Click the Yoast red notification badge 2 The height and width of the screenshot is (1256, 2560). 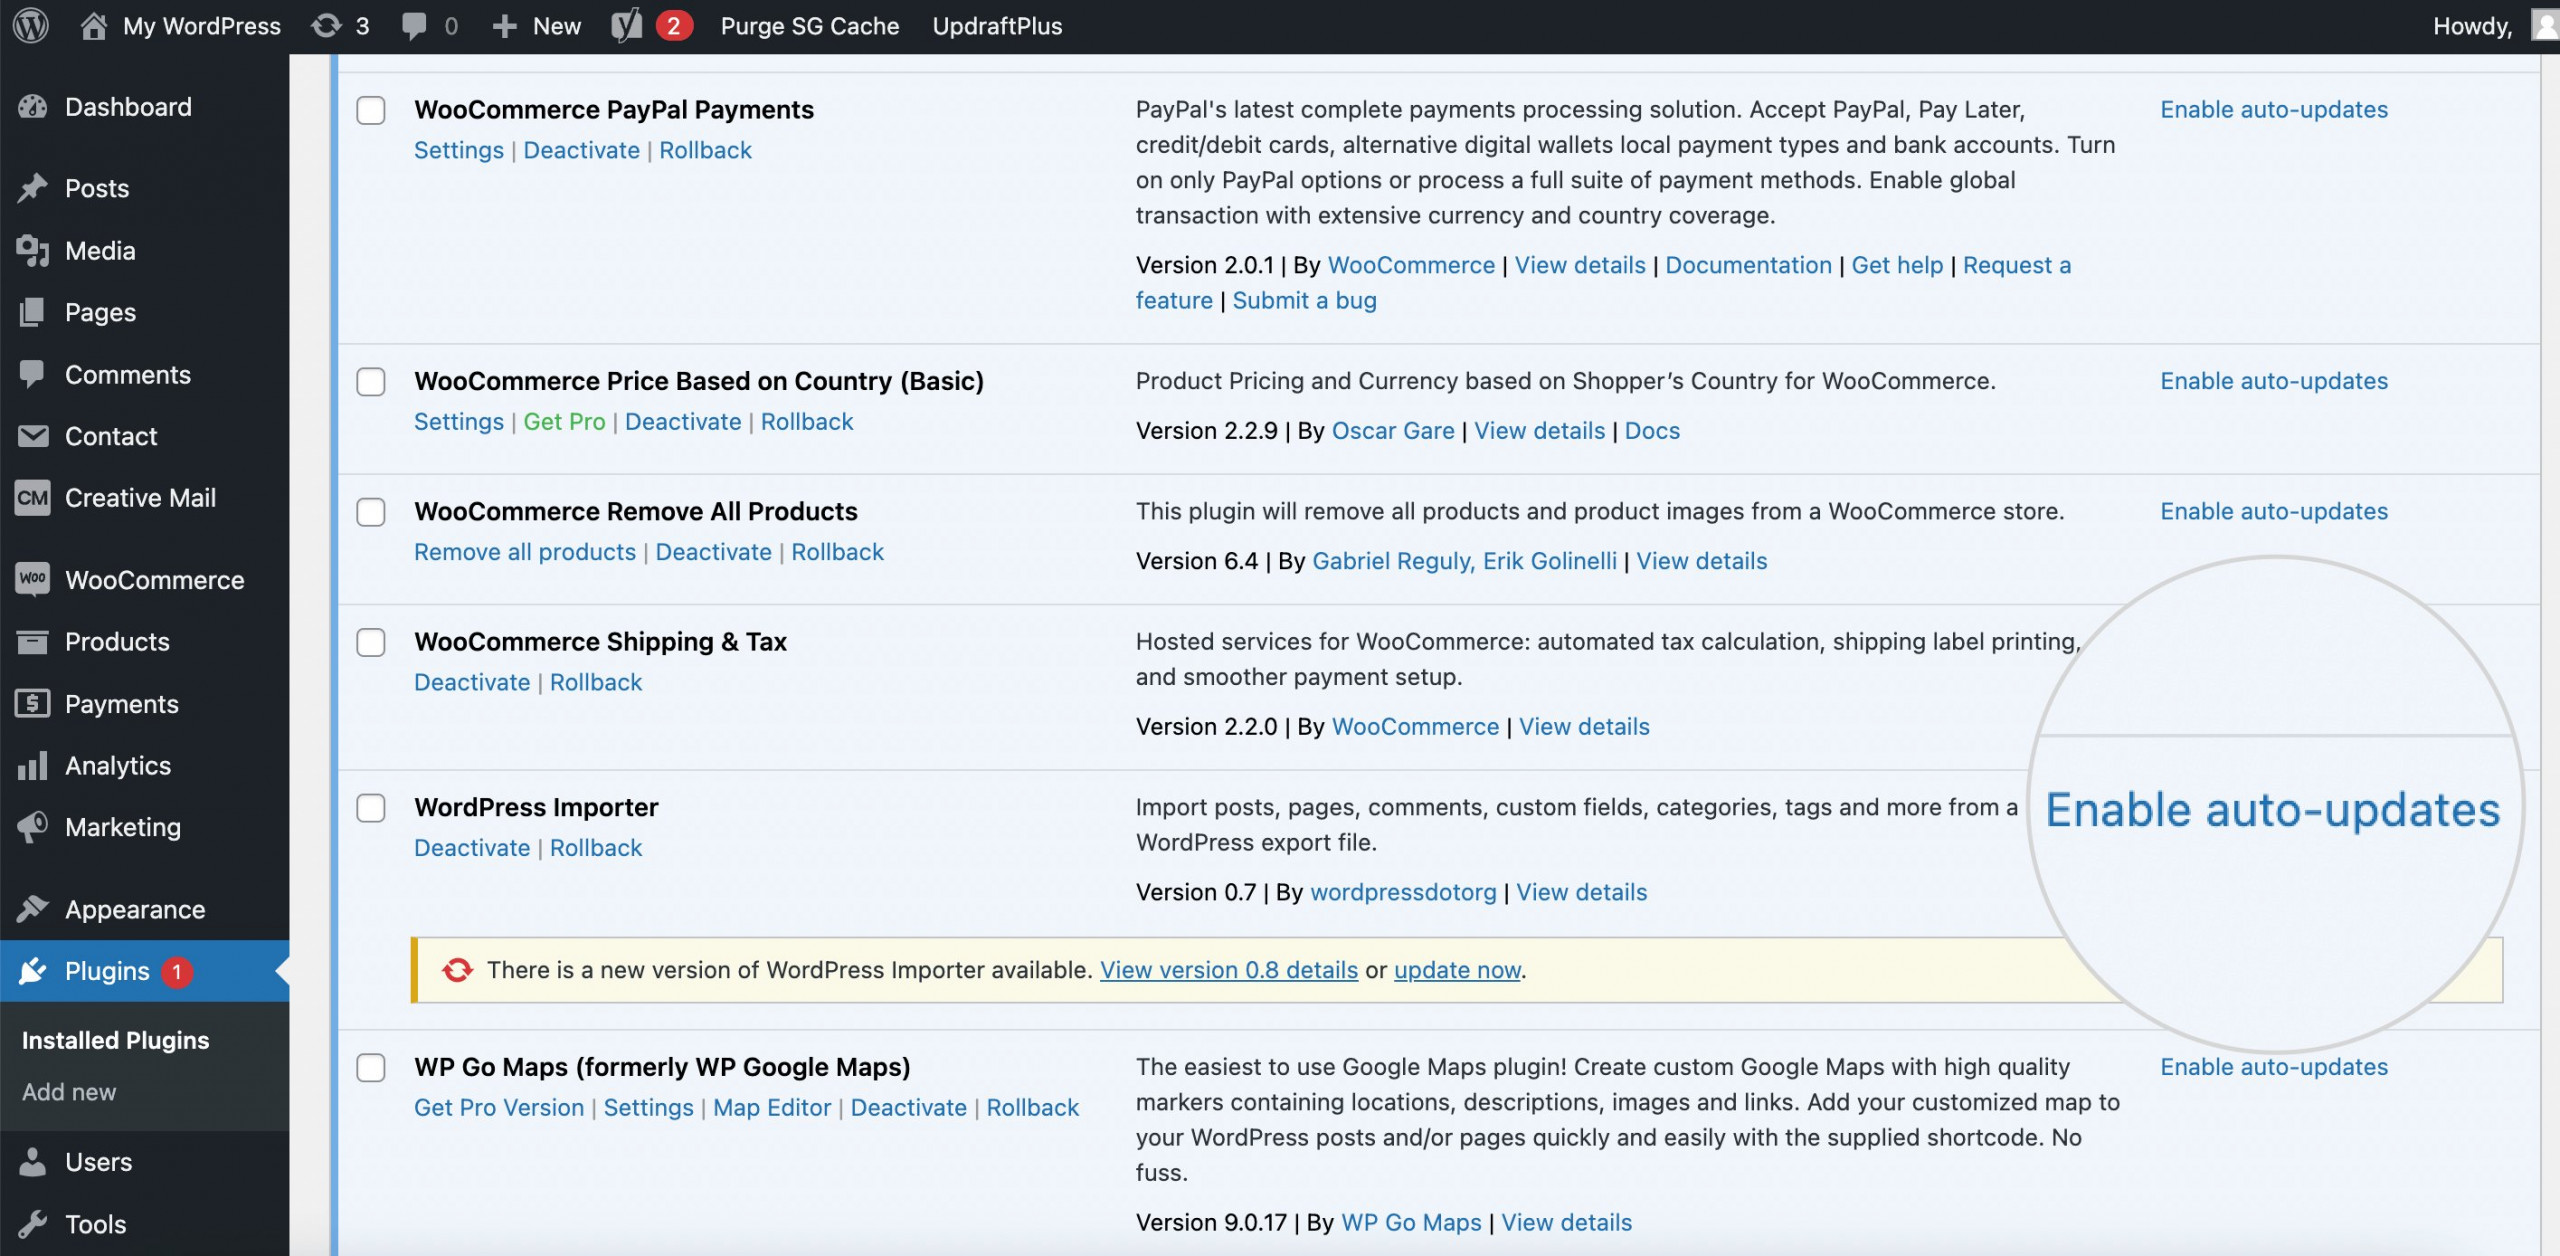[674, 26]
